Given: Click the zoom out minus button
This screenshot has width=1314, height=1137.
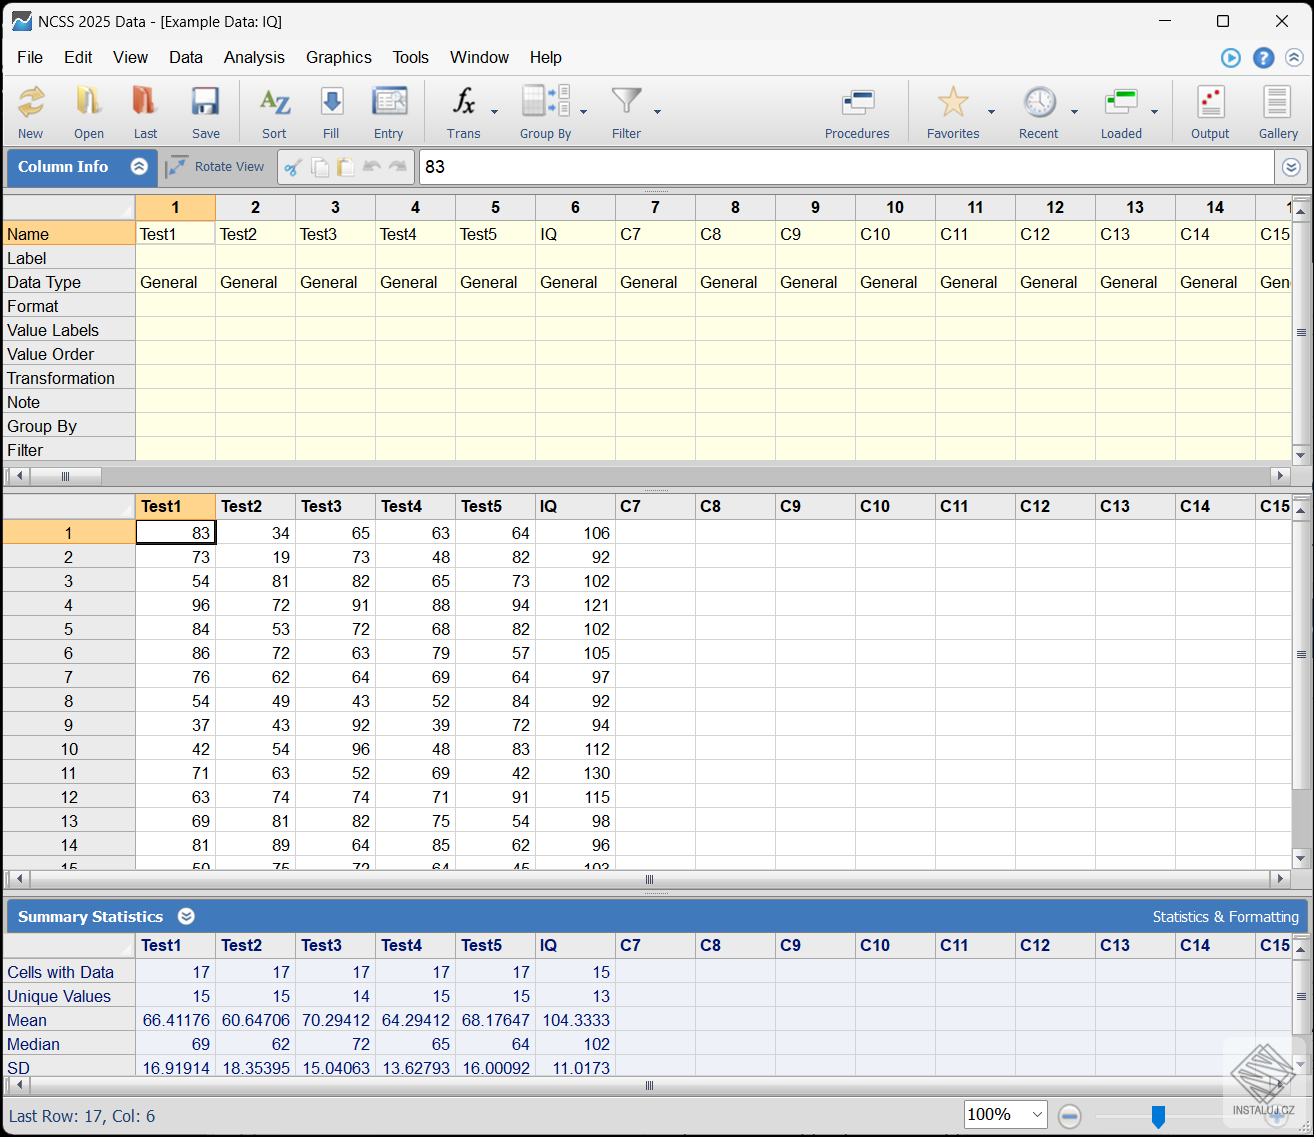Looking at the screenshot, I should 1069,1116.
